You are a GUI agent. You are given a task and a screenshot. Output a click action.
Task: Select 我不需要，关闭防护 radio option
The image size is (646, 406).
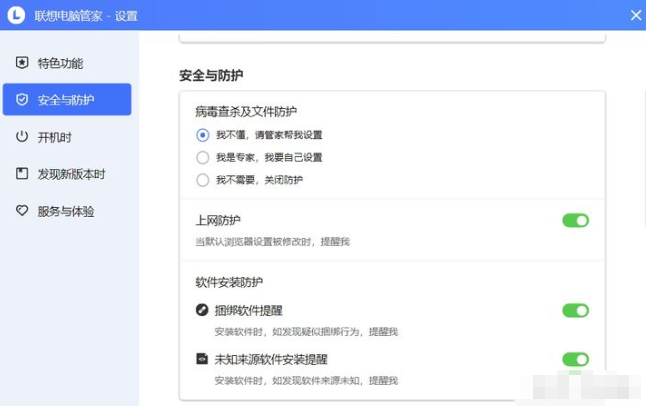pyautogui.click(x=202, y=180)
